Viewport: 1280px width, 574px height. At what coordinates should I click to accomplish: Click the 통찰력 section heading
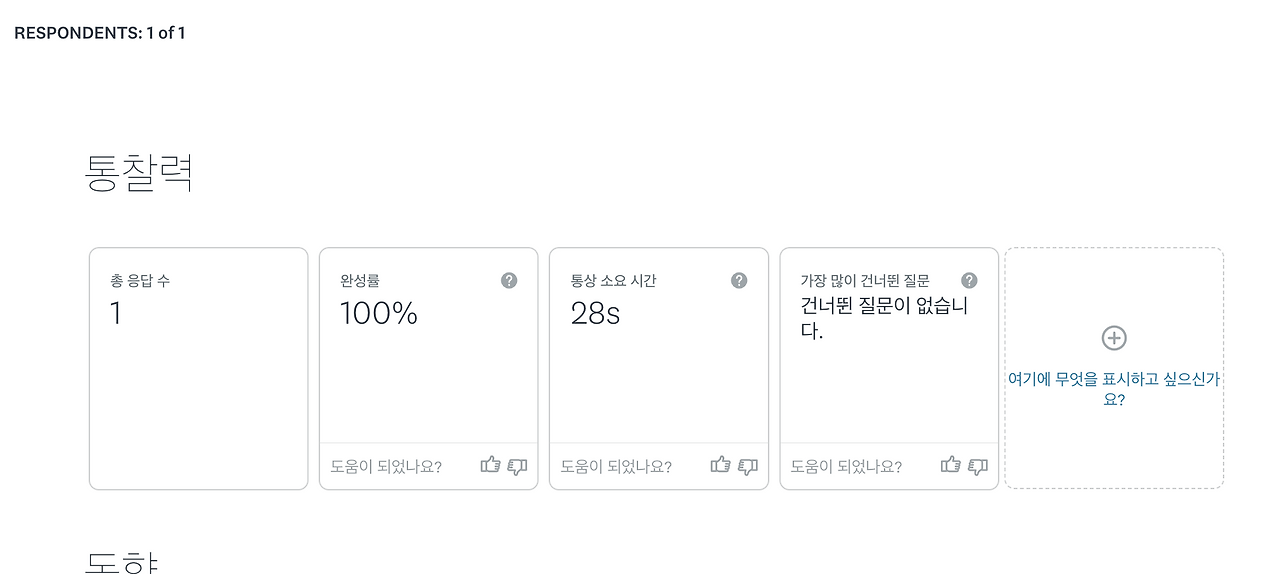[139, 174]
